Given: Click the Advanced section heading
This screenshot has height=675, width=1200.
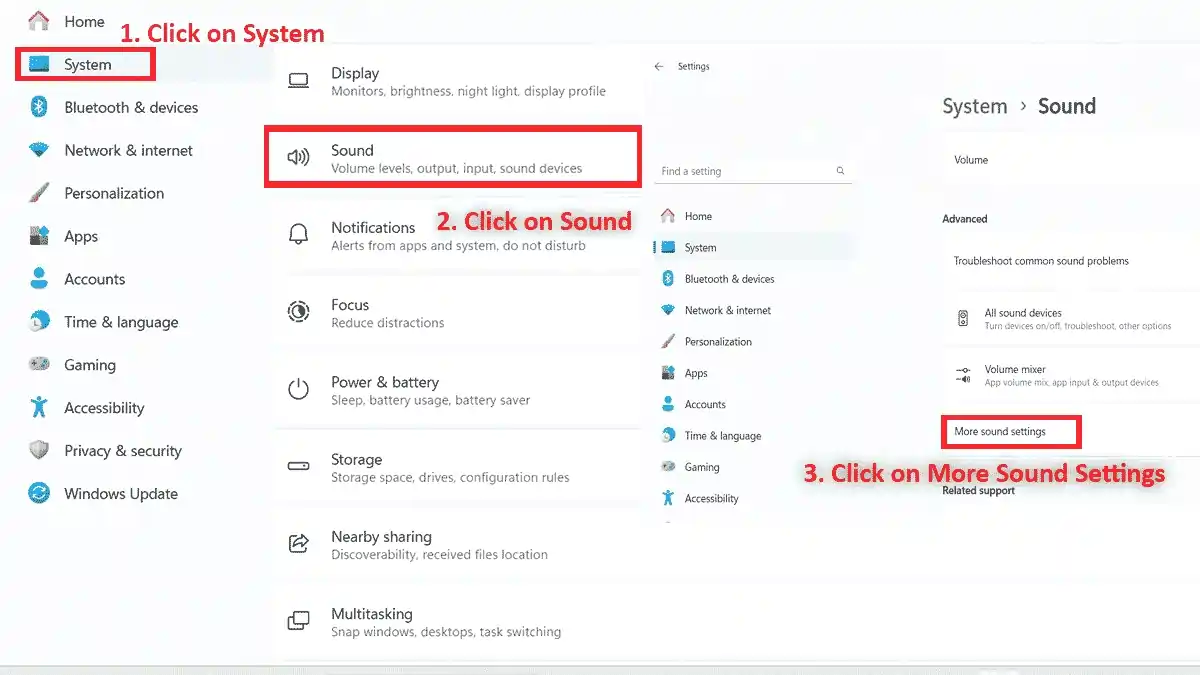Looking at the screenshot, I should 964,219.
